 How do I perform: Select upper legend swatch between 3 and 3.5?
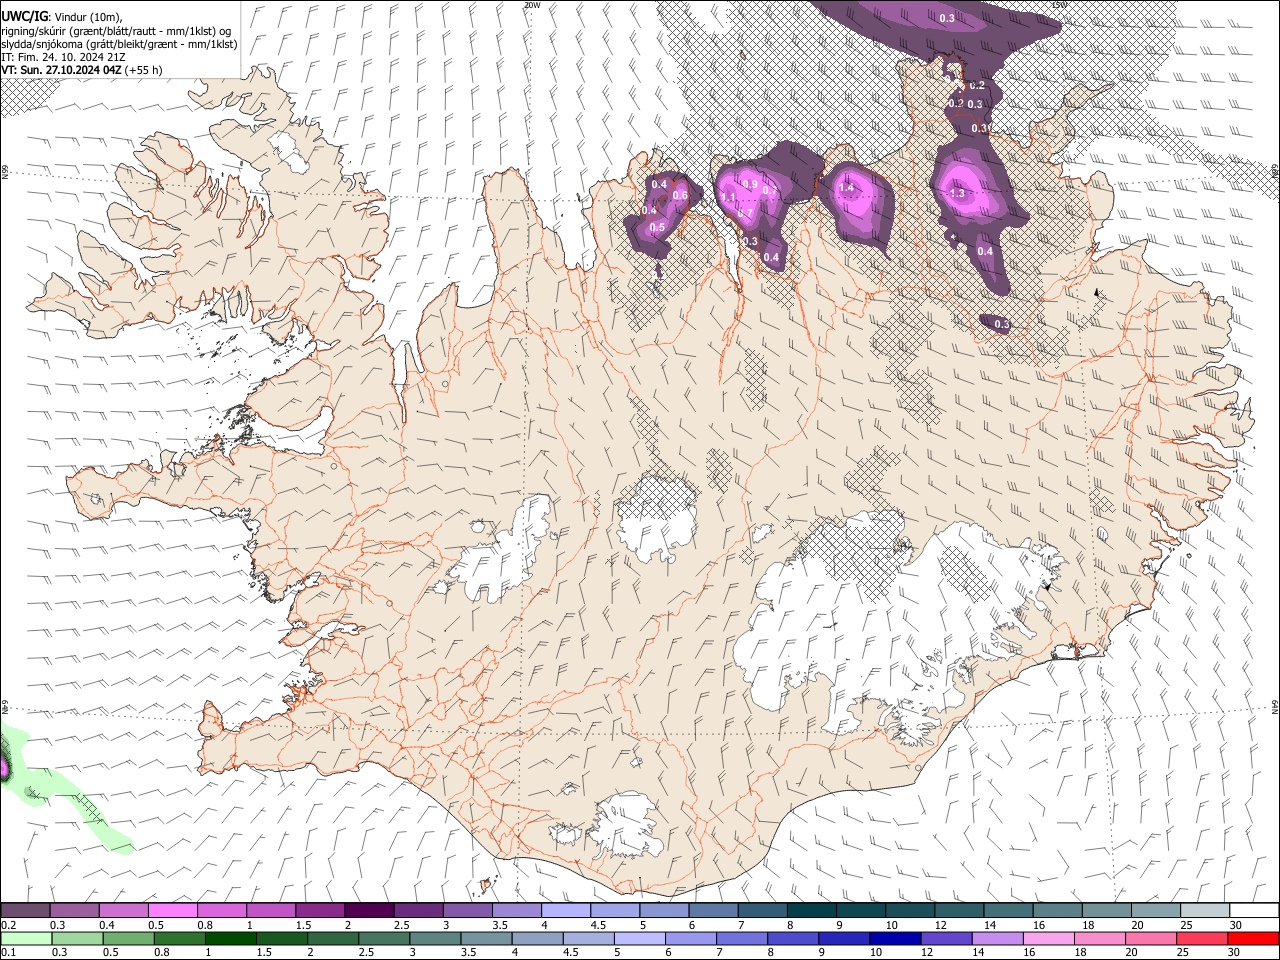tap(468, 911)
